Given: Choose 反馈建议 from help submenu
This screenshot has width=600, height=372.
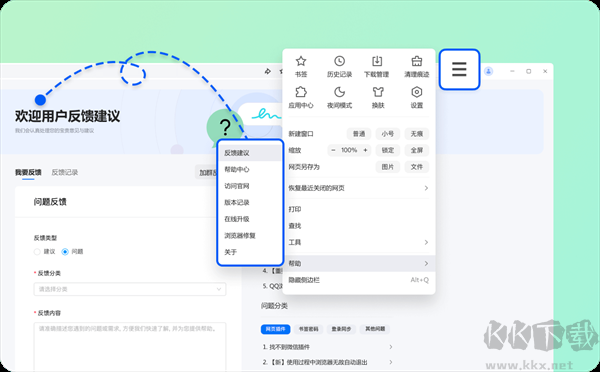Looking at the screenshot, I should pyautogui.click(x=250, y=153).
